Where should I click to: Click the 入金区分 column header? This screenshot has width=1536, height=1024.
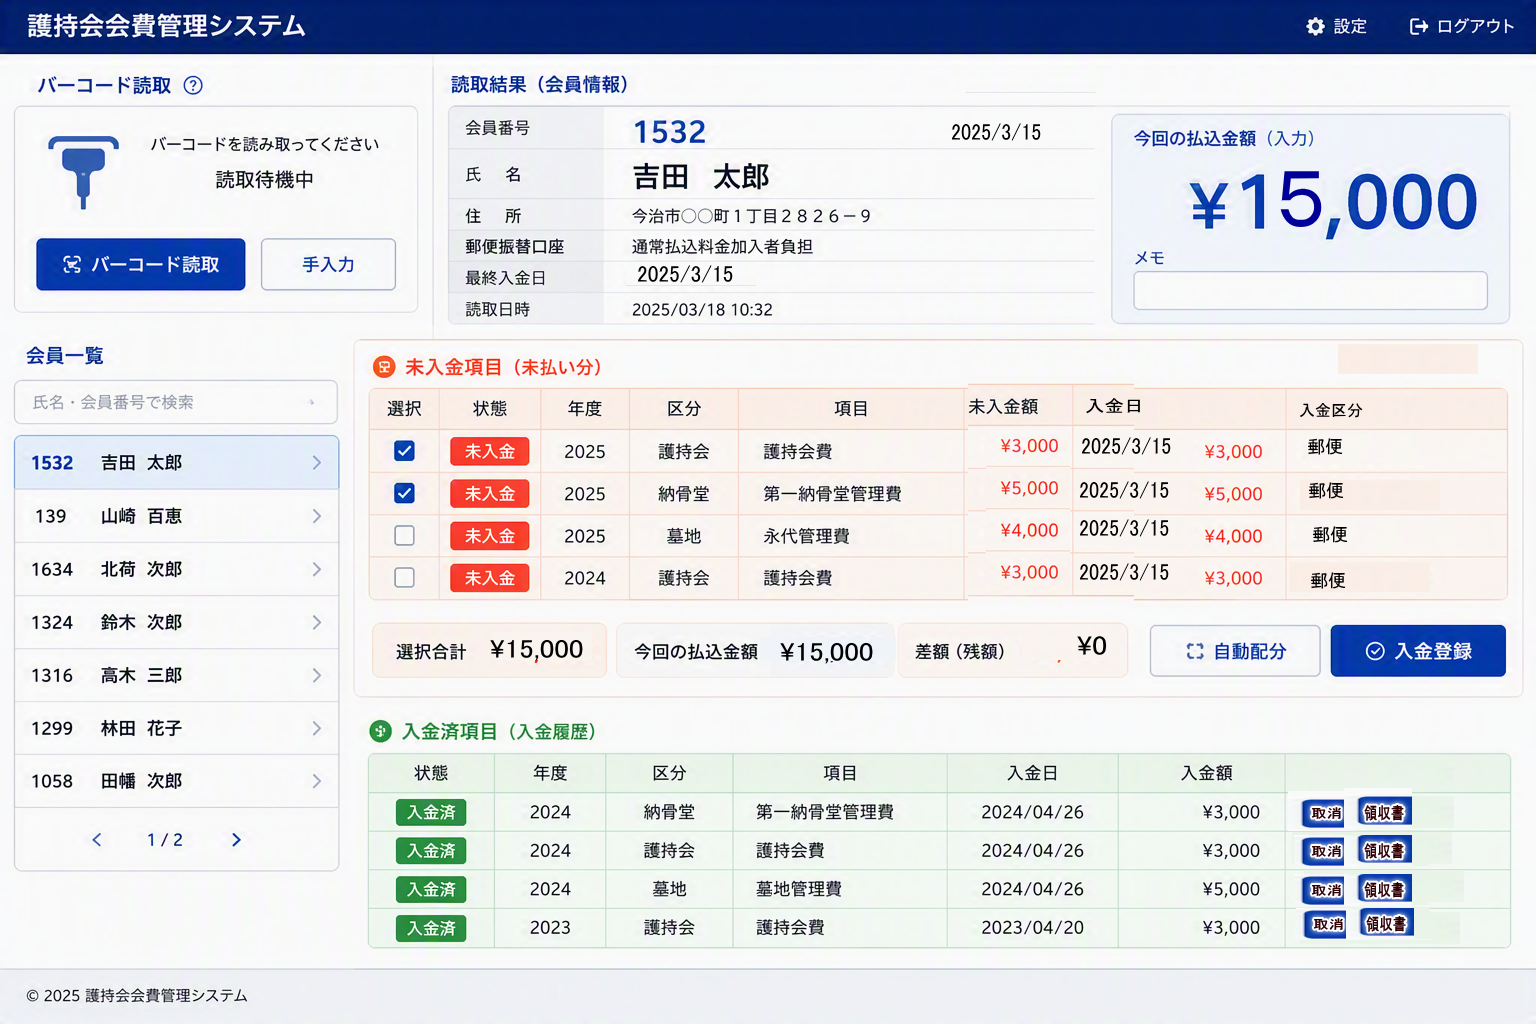[x=1330, y=410]
